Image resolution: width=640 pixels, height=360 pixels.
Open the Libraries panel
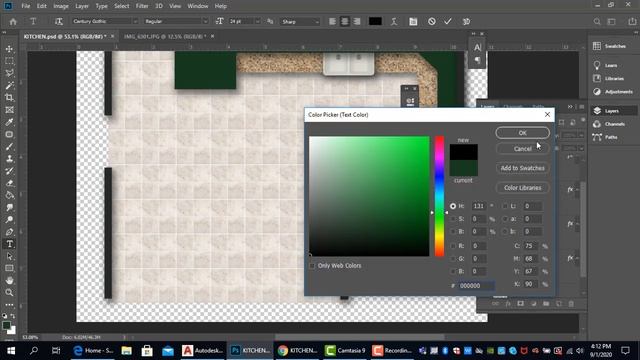coord(610,78)
